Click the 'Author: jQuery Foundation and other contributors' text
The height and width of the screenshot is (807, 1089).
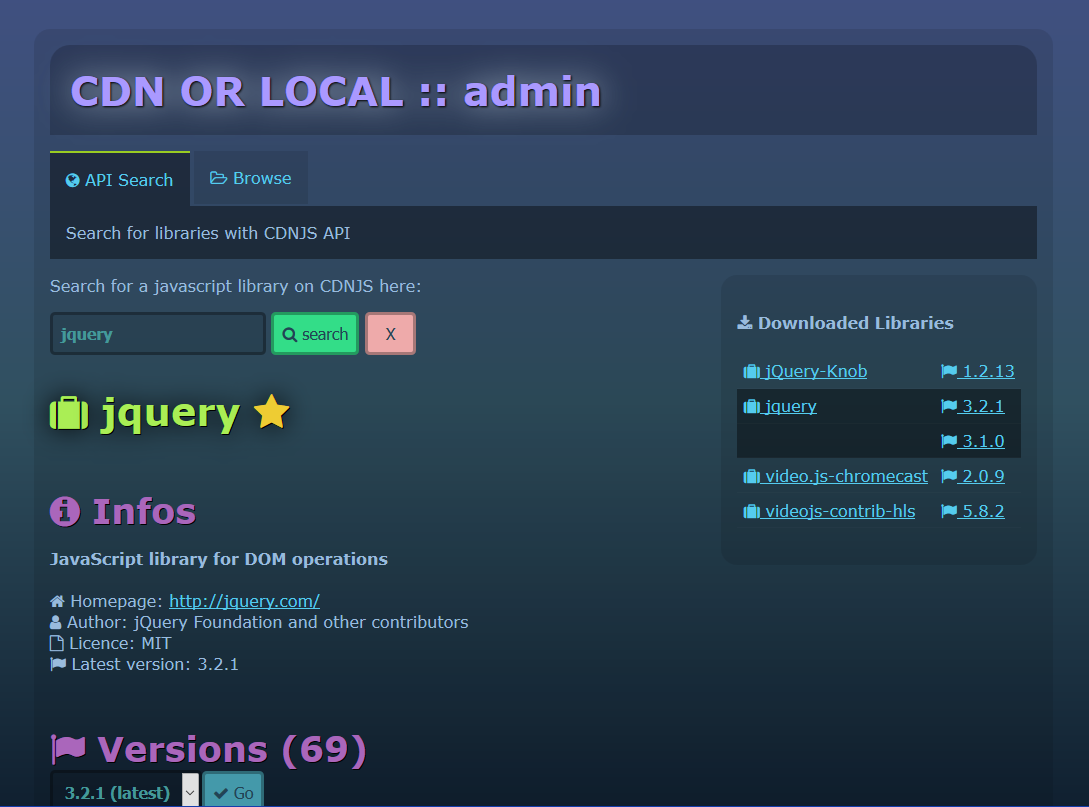click(x=267, y=622)
